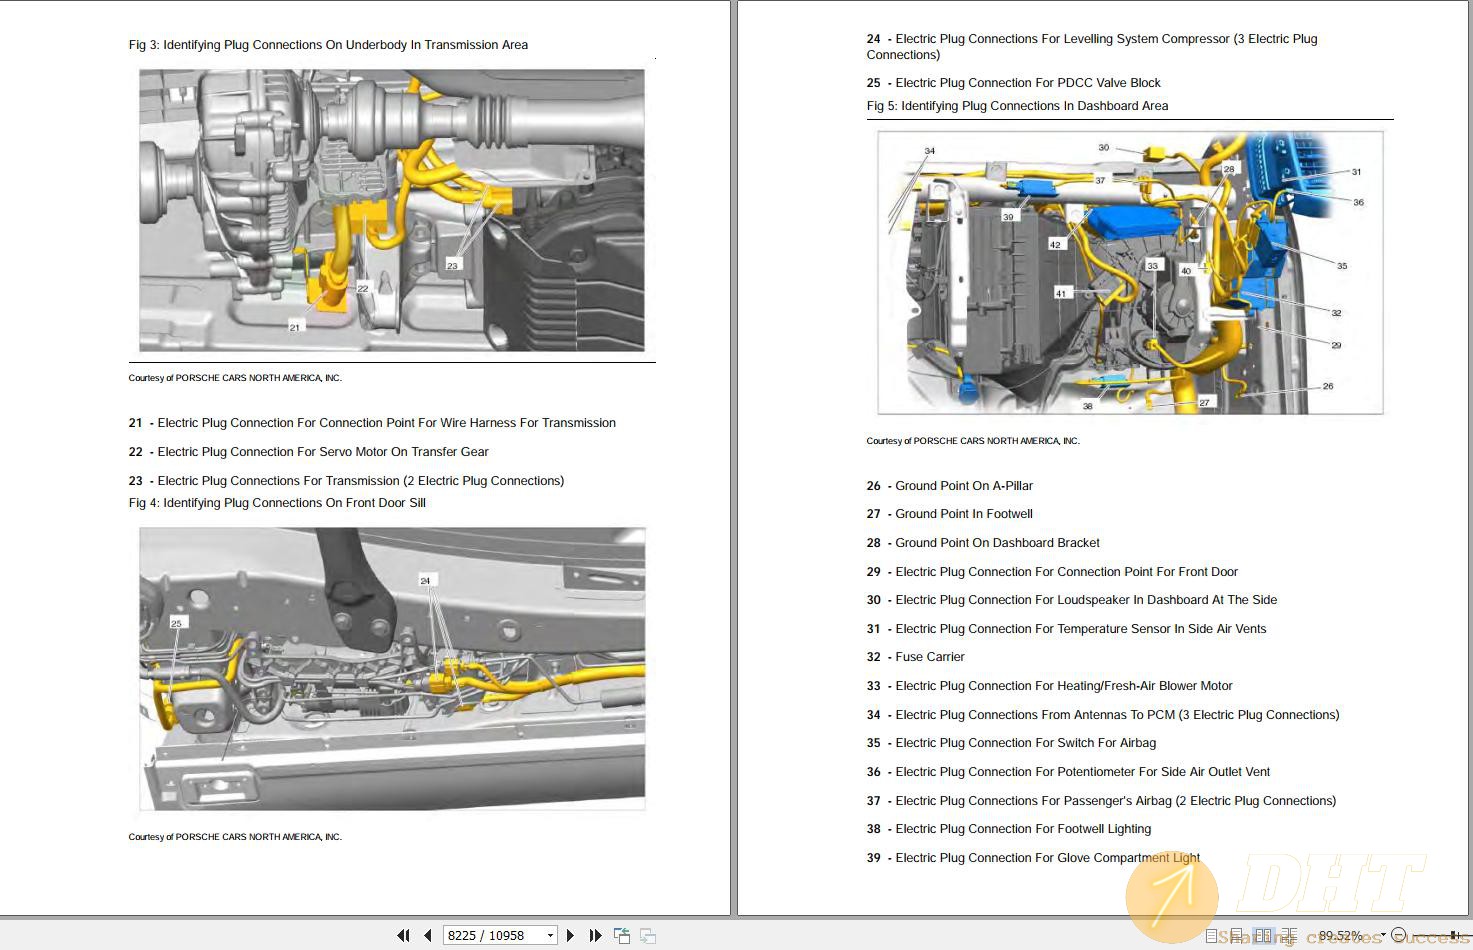
Task: Go to the first page
Action: click(403, 935)
